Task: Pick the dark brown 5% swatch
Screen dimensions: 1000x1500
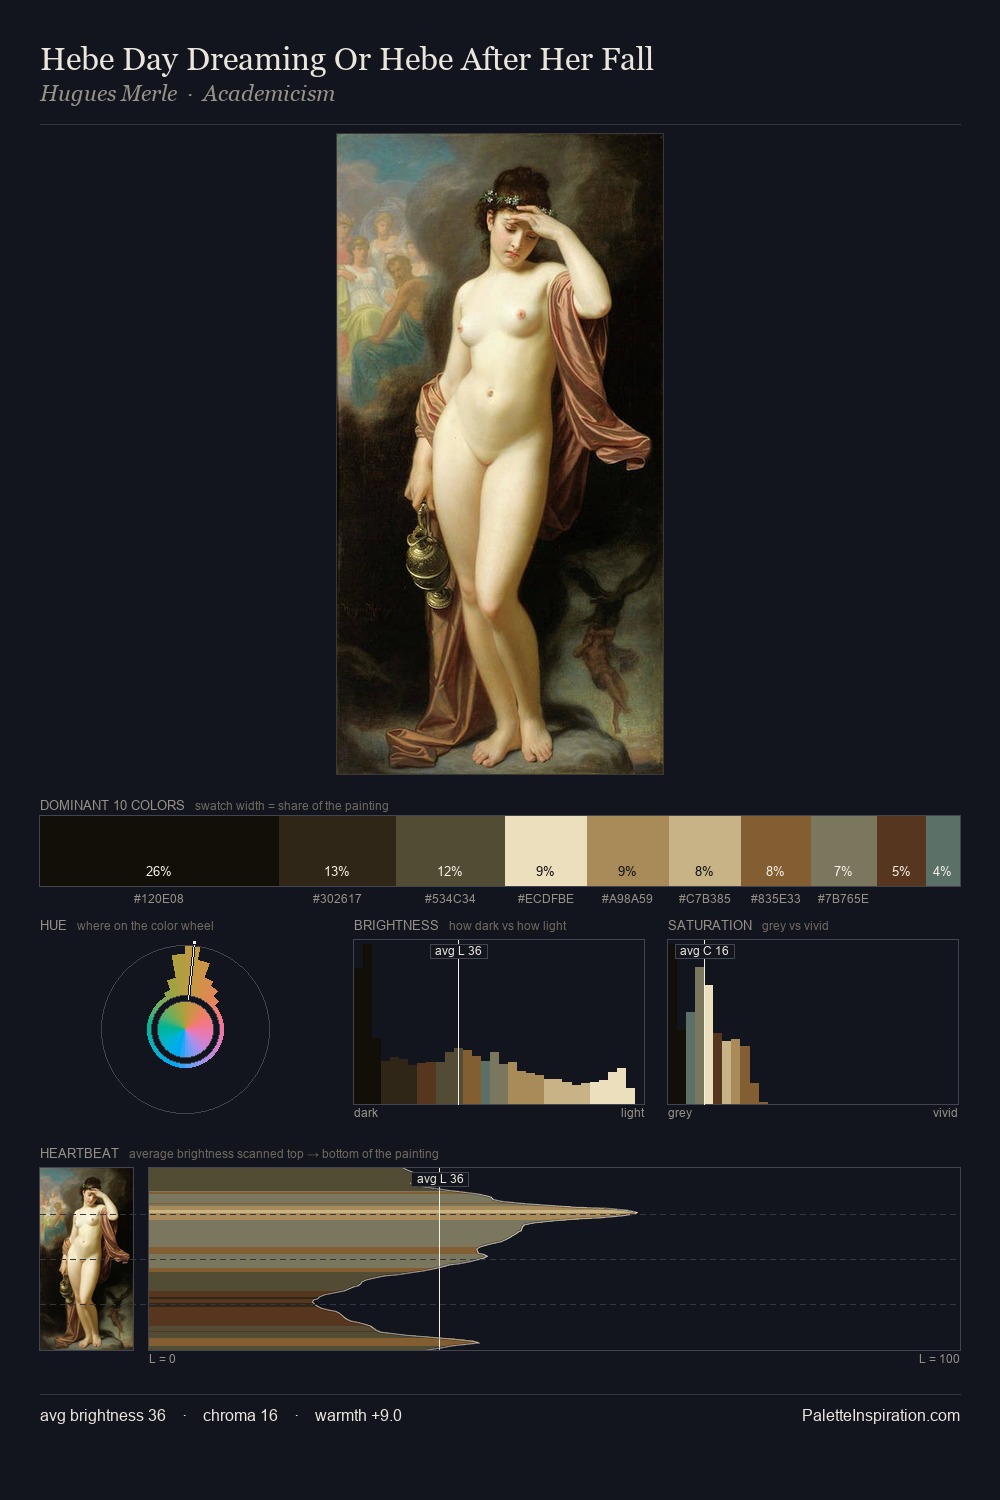Action: pyautogui.click(x=901, y=851)
